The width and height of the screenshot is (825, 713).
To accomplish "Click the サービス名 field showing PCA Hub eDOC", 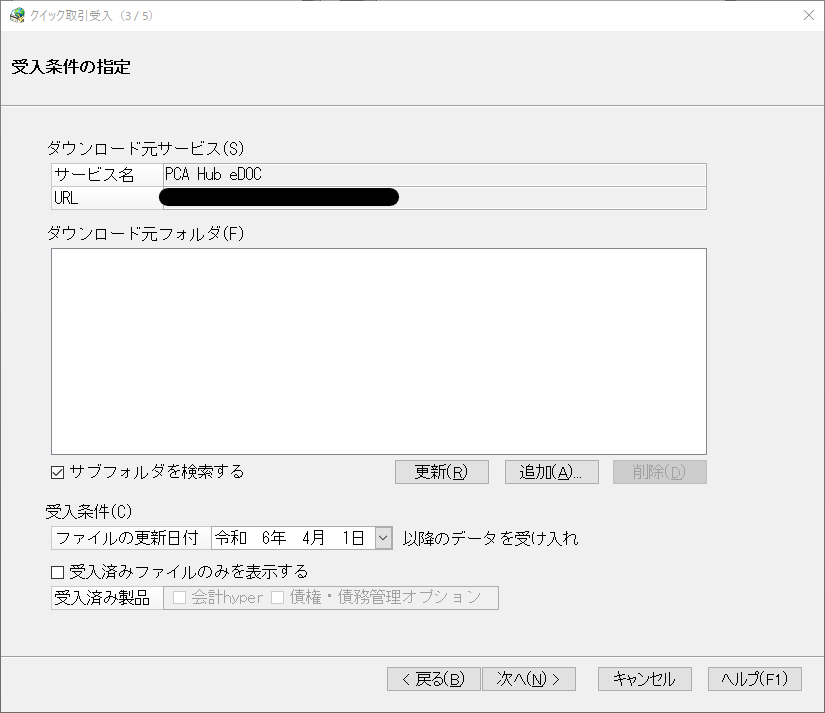I will click(435, 174).
